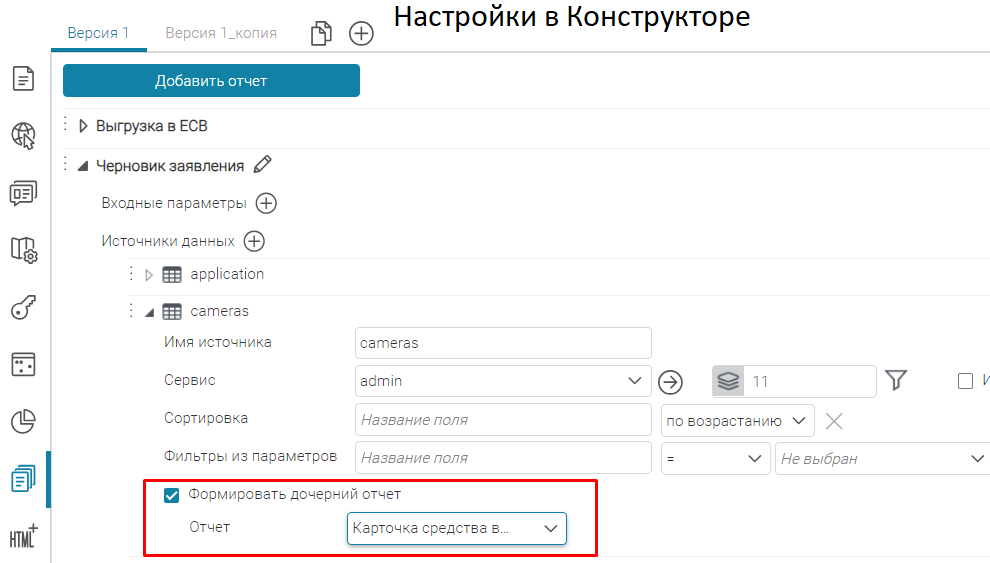990x563 pixels.
Task: Change sort order по возрастанию dropdown
Action: click(737, 420)
